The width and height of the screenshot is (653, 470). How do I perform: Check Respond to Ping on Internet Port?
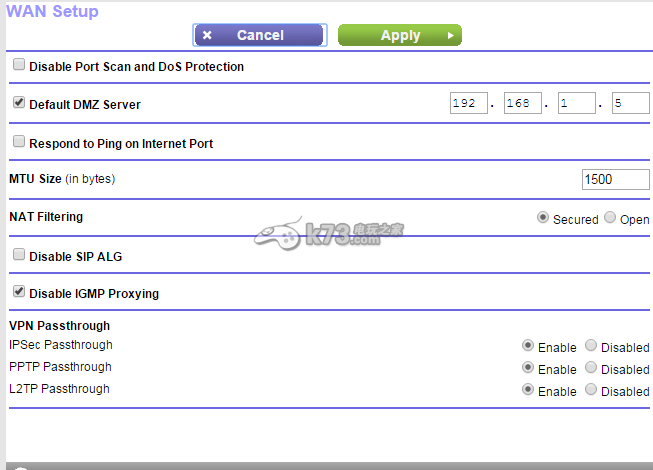pyautogui.click(x=19, y=142)
